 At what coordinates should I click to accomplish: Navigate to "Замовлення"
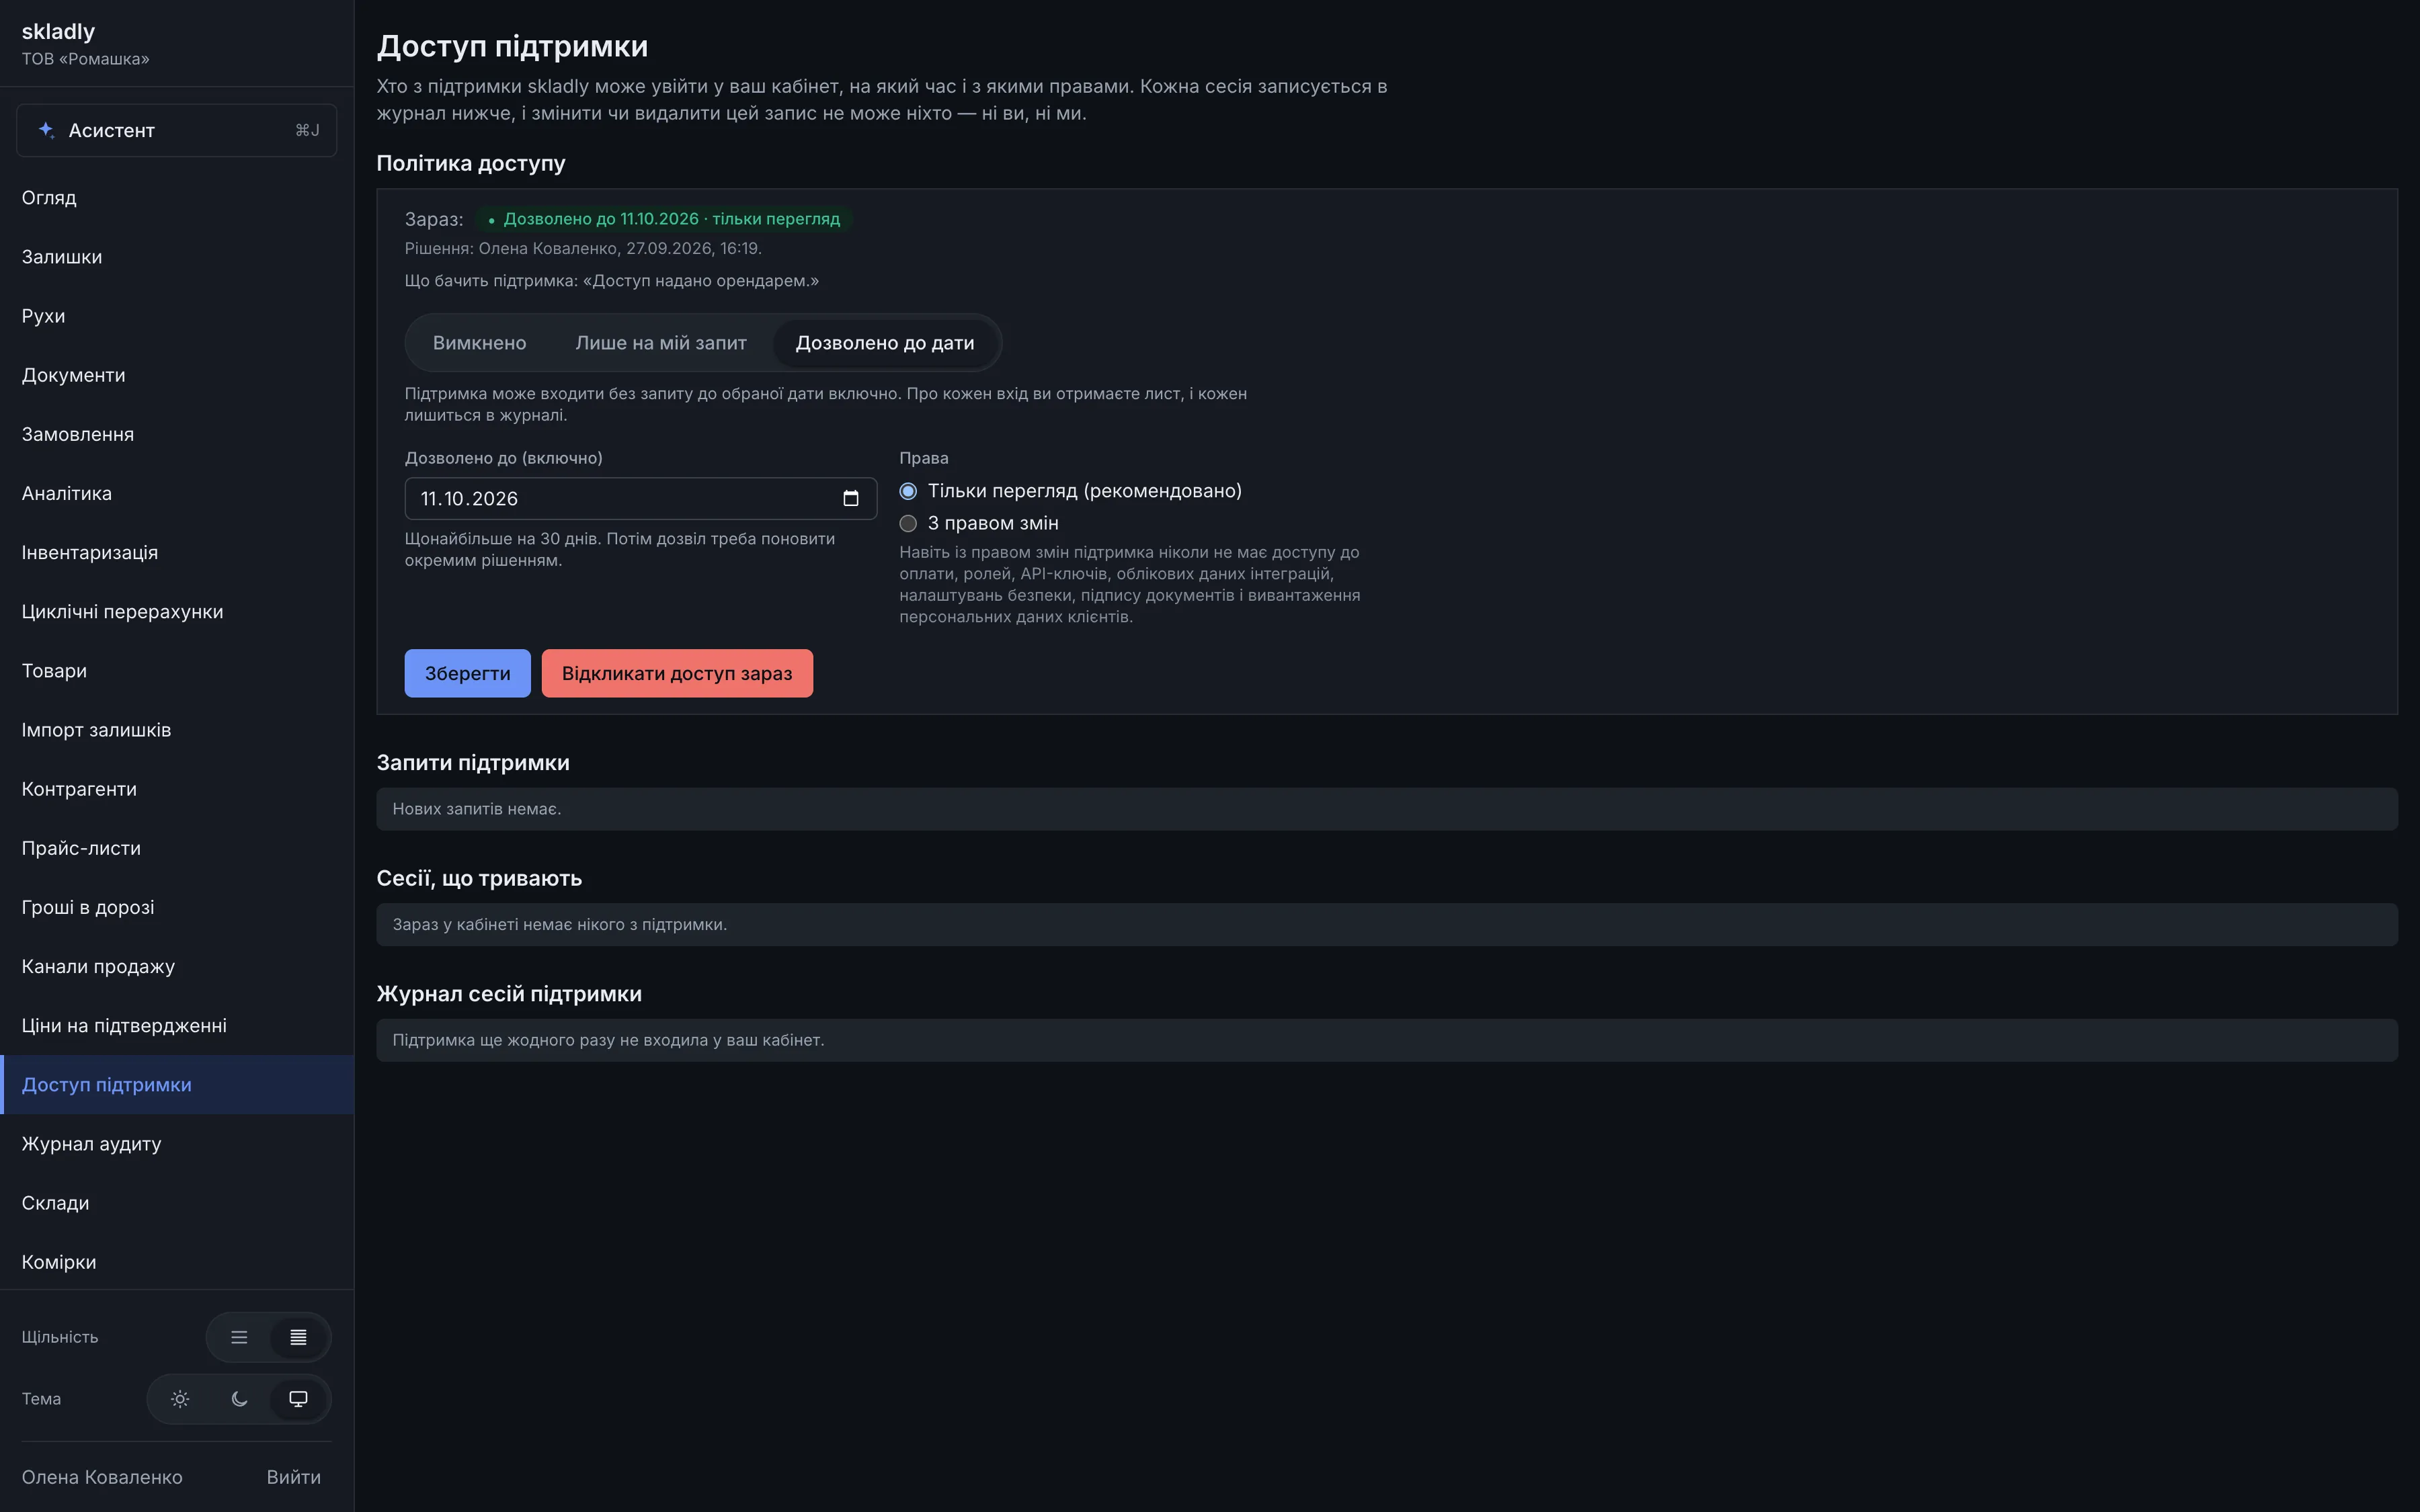click(177, 434)
